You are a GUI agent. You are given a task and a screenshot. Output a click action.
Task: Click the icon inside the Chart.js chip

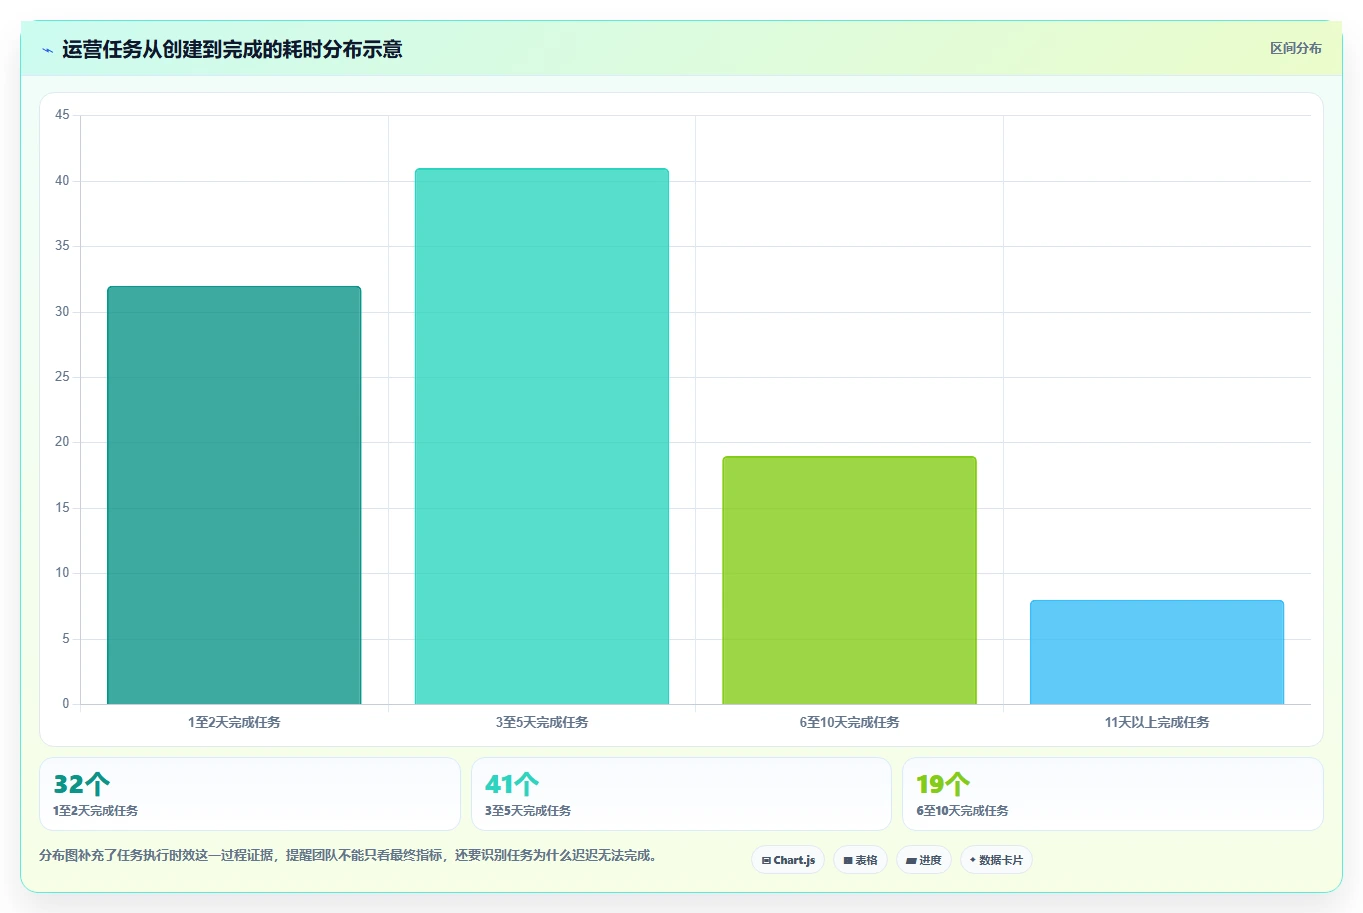(766, 861)
